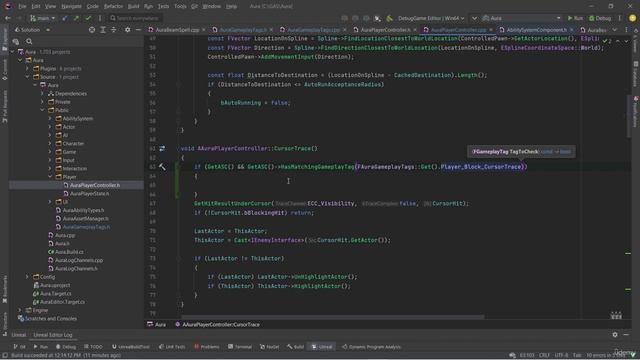Click the Search everywhere field
Viewport: 640px width, 360px height.
click(136, 18)
